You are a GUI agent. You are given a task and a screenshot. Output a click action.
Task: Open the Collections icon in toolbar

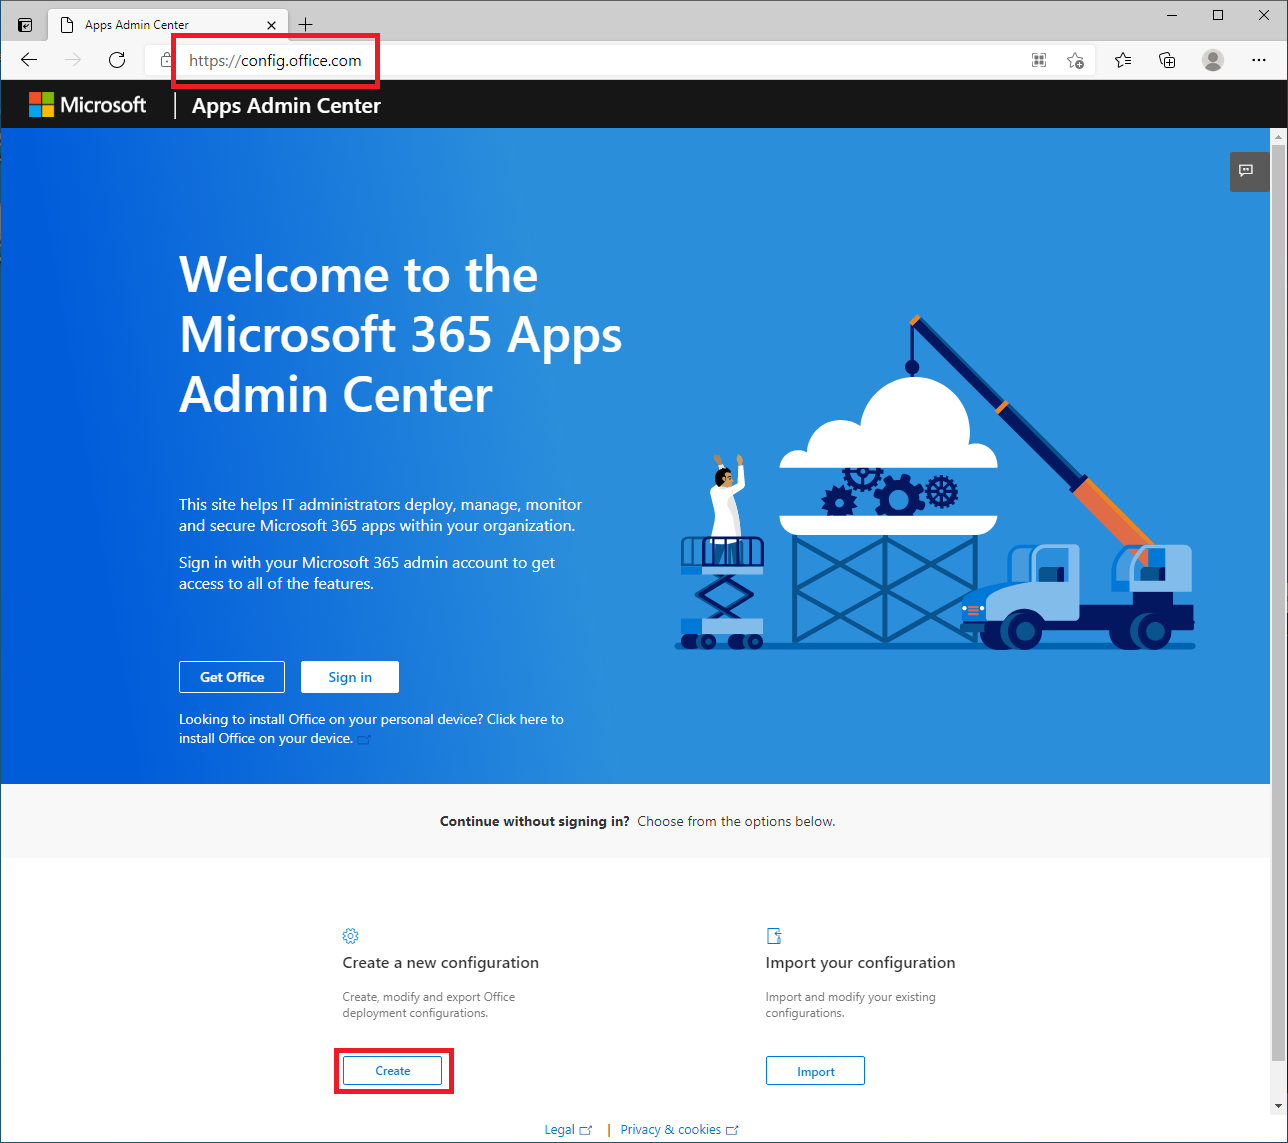coord(1167,60)
